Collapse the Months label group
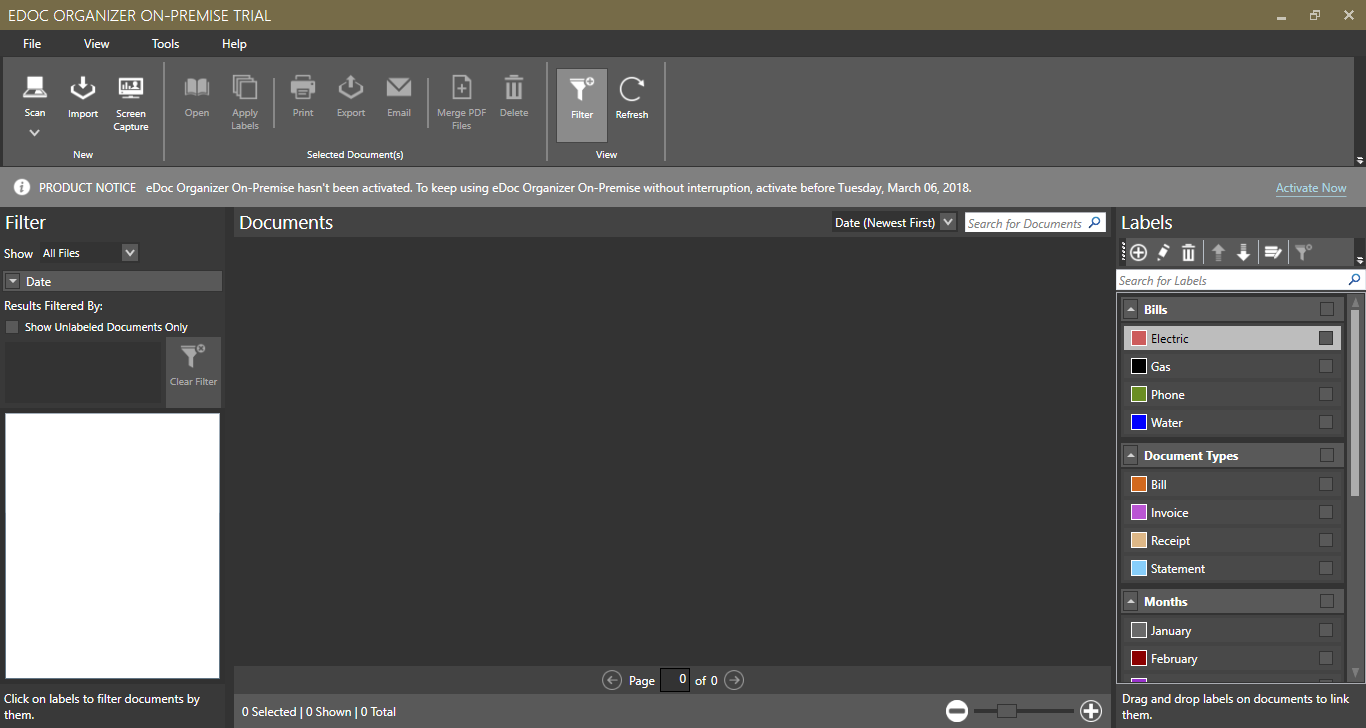This screenshot has width=1366, height=728. tap(1131, 602)
